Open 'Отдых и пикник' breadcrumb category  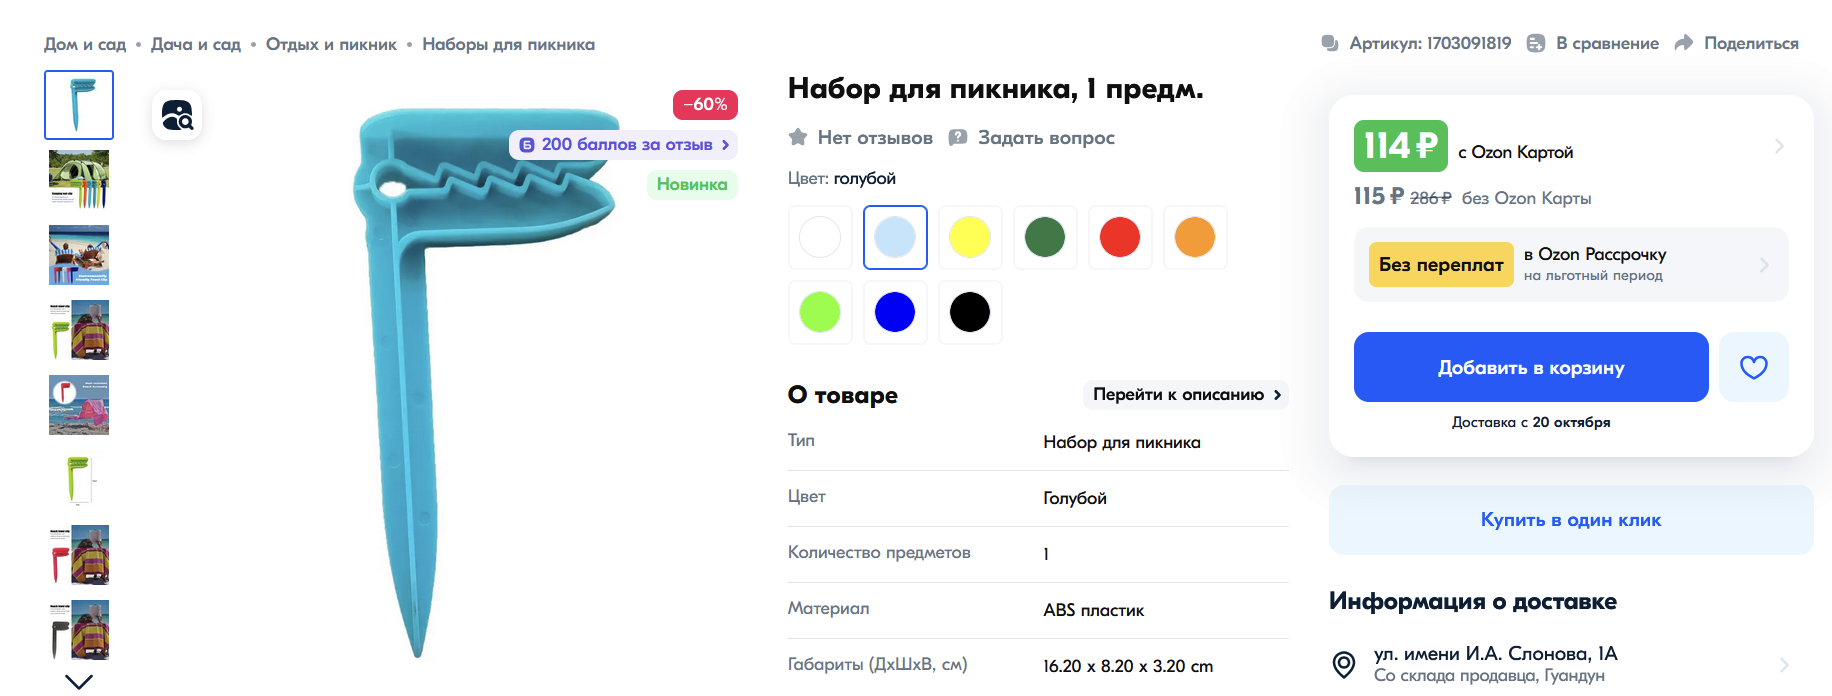coord(331,44)
